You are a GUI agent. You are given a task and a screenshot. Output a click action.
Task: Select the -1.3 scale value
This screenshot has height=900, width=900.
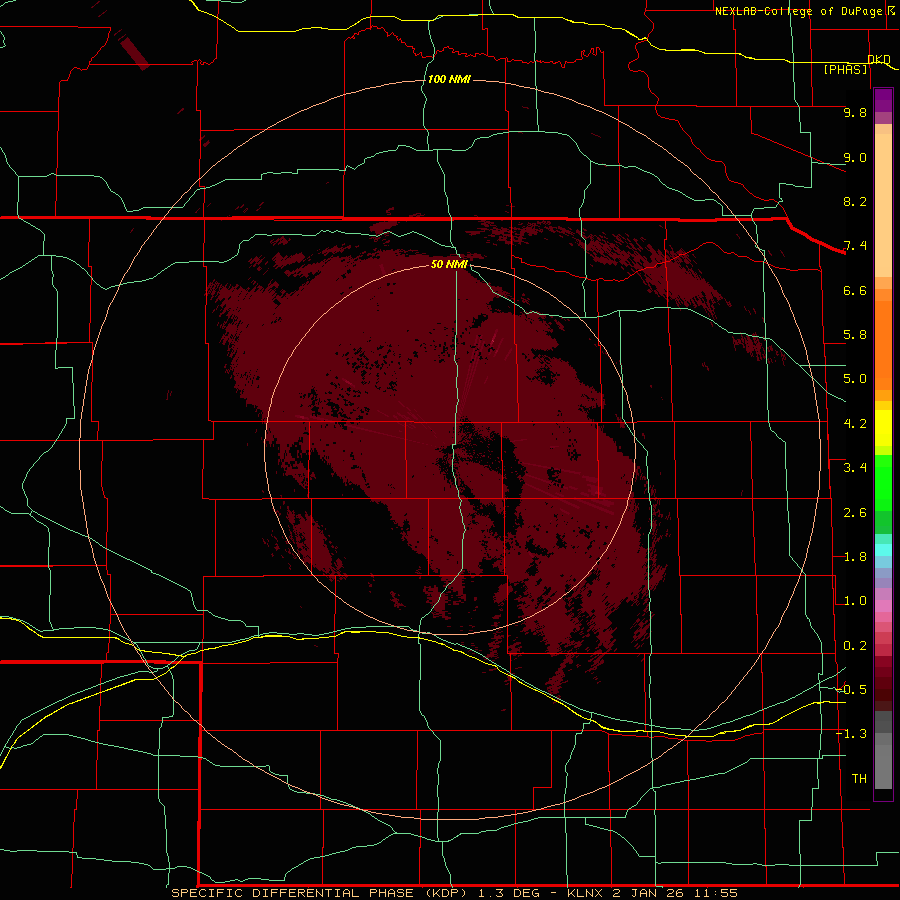pos(851,734)
